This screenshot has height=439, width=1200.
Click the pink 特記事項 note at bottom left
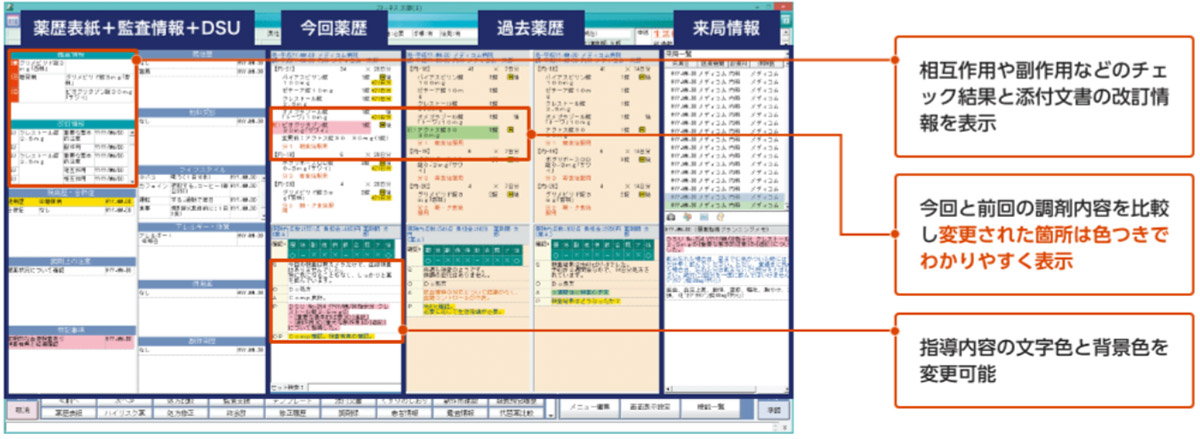tap(70, 343)
